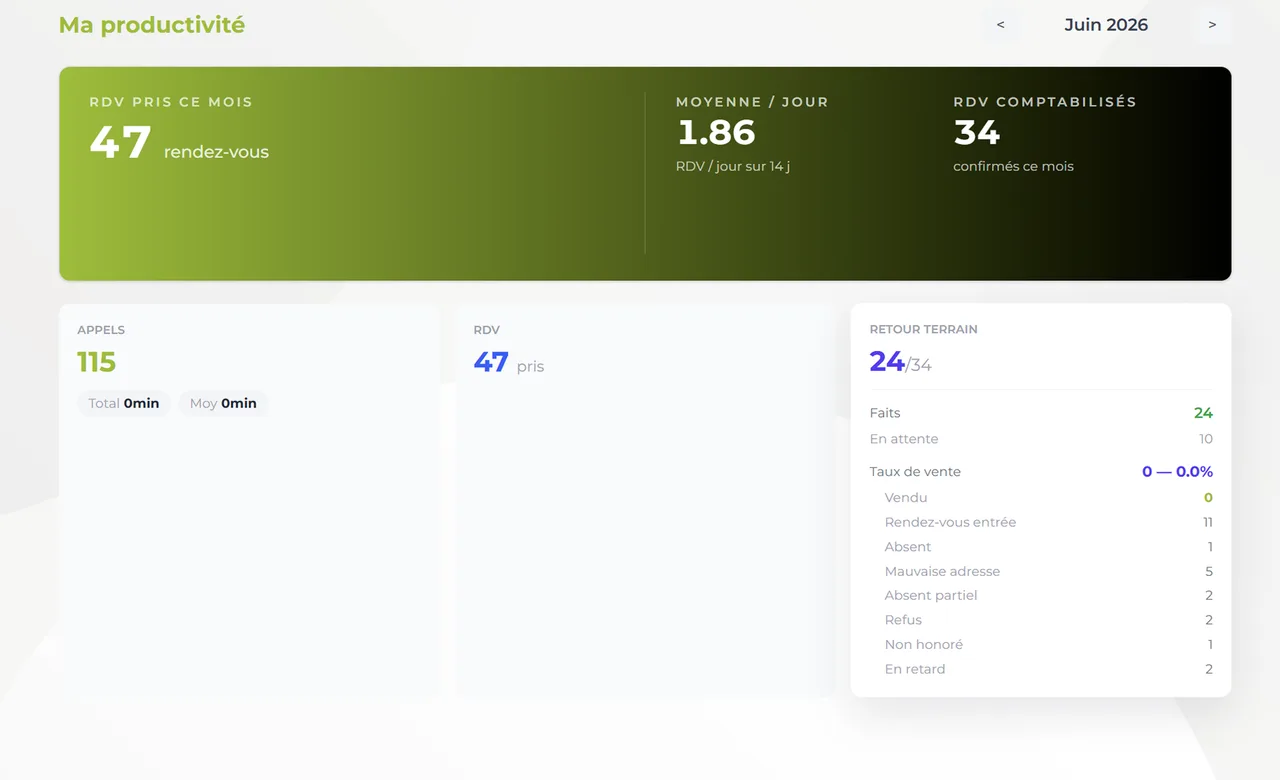Select the 47 pris value in RDV card
1280x780 pixels.
click(509, 362)
